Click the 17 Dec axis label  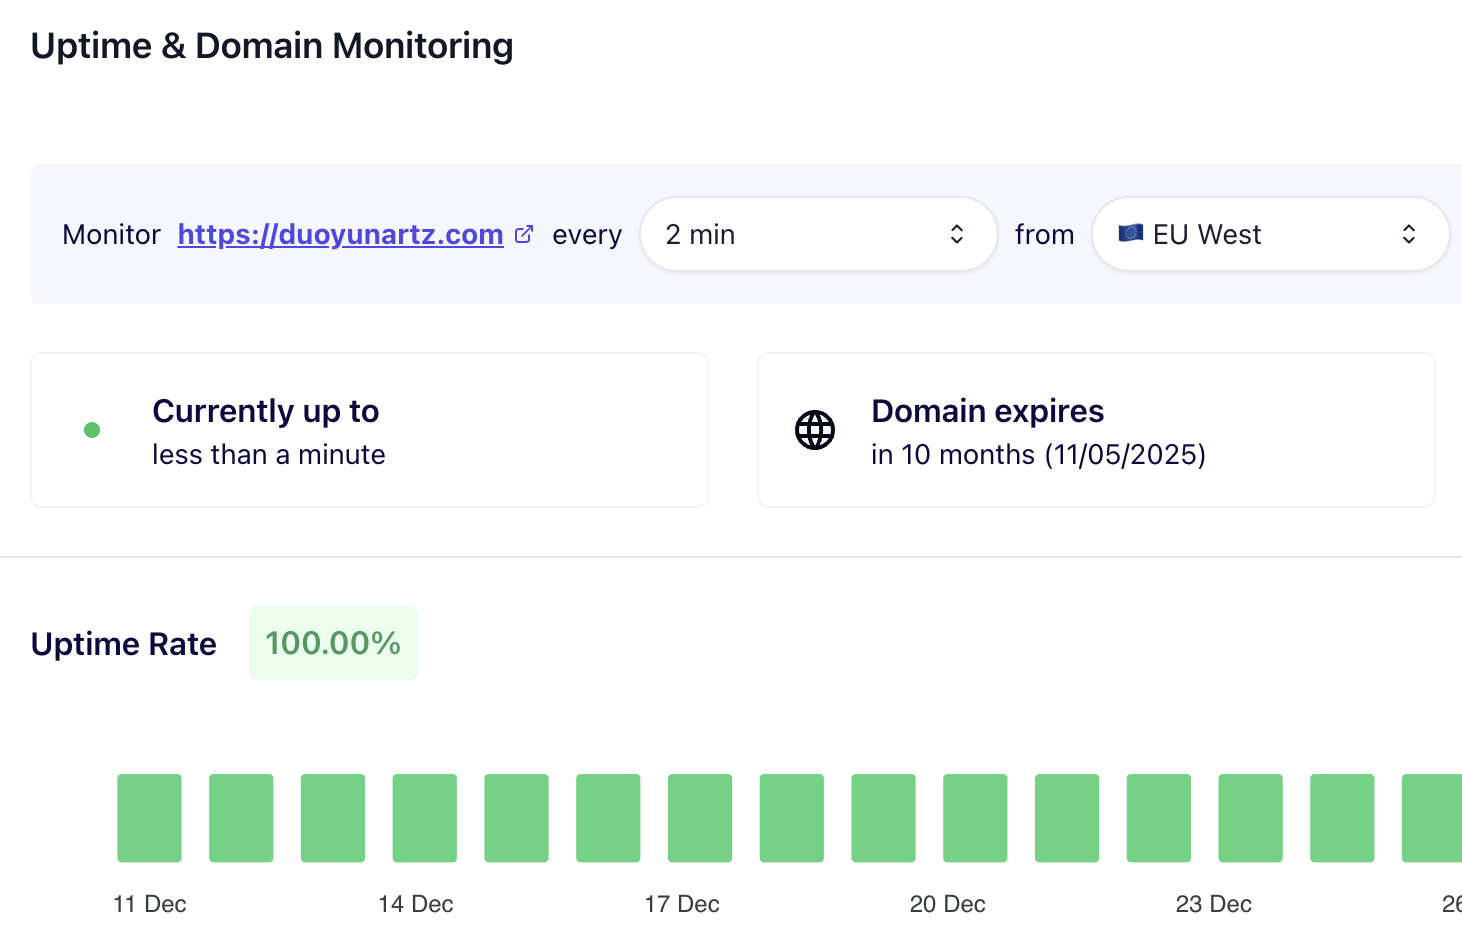coord(682,904)
